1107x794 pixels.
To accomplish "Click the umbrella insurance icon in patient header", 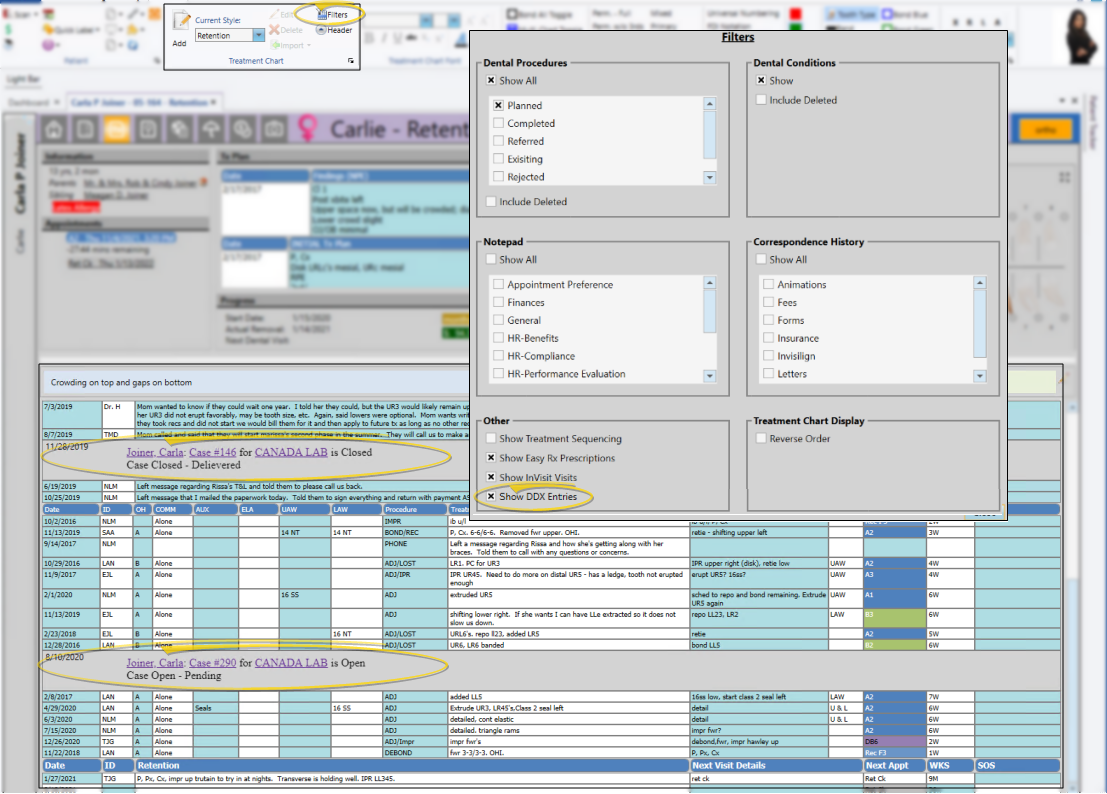I will [211, 129].
